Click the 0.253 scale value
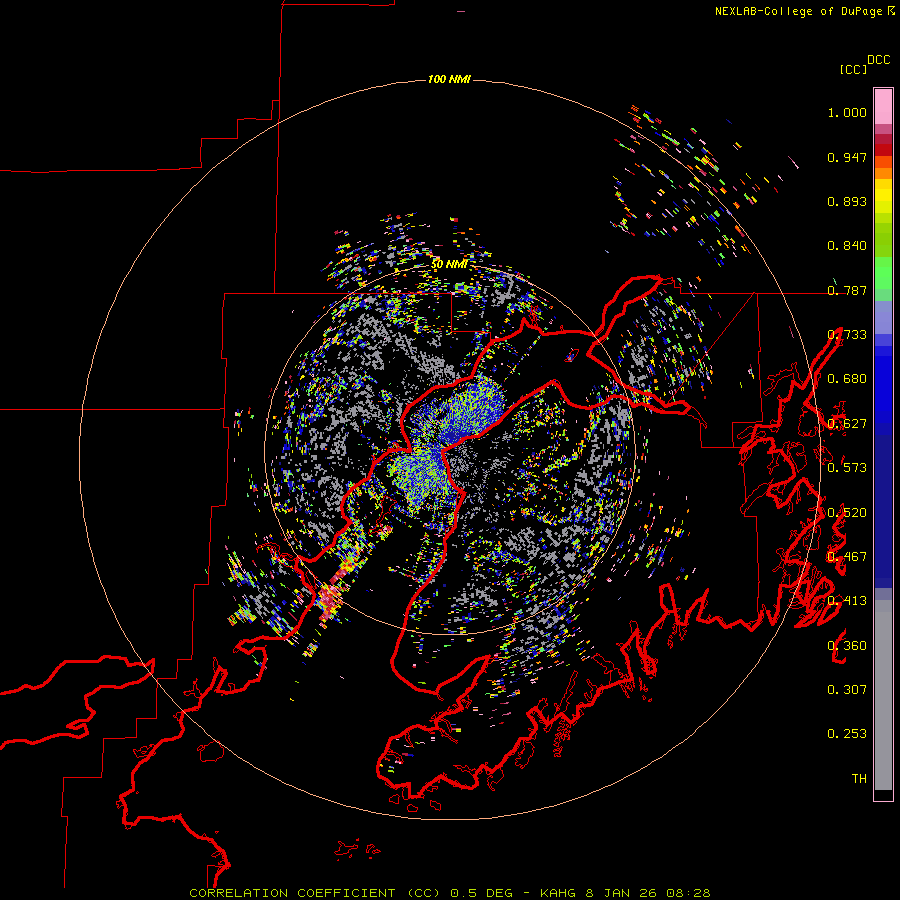Image resolution: width=900 pixels, height=900 pixels. coord(847,734)
